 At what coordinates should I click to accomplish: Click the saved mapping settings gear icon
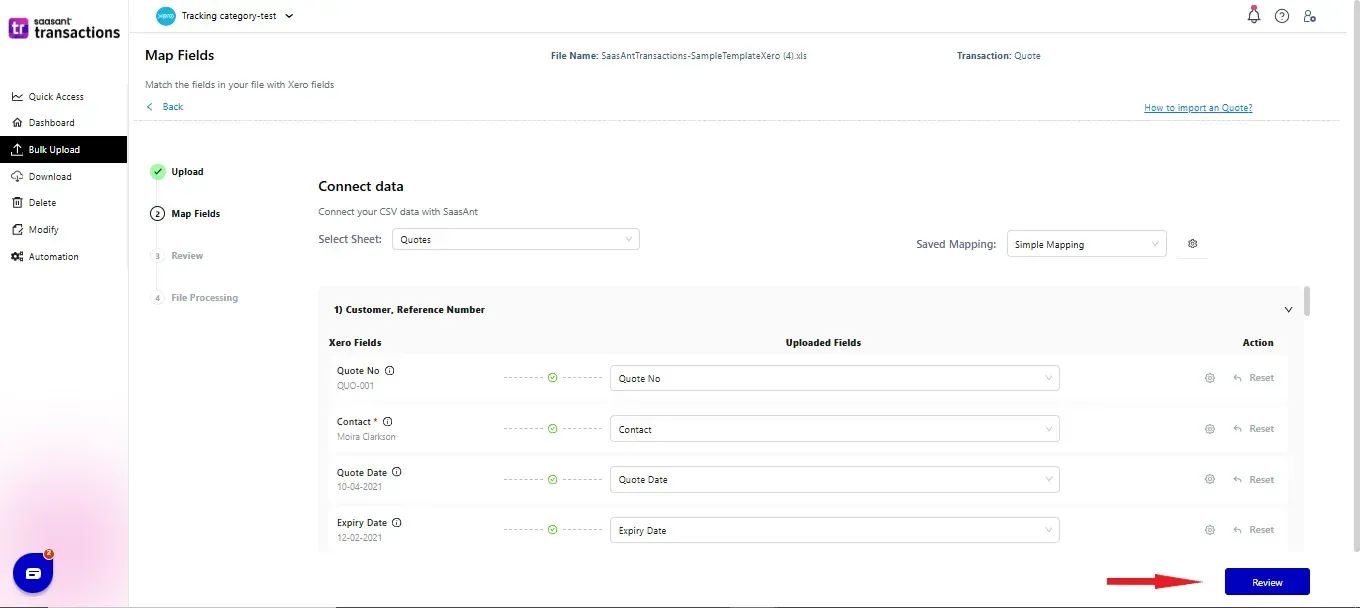tap(1192, 244)
